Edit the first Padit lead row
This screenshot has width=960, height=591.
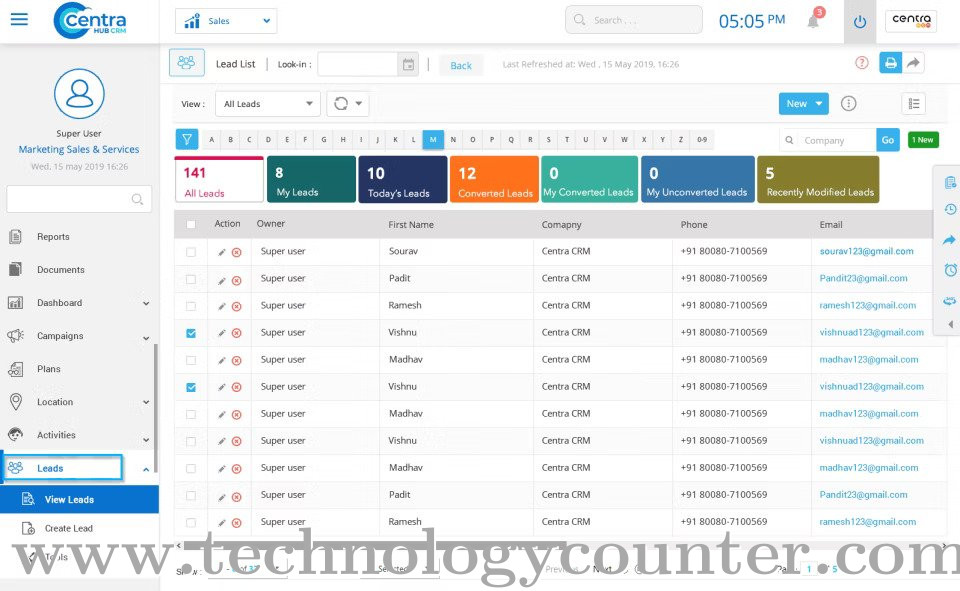(x=222, y=280)
